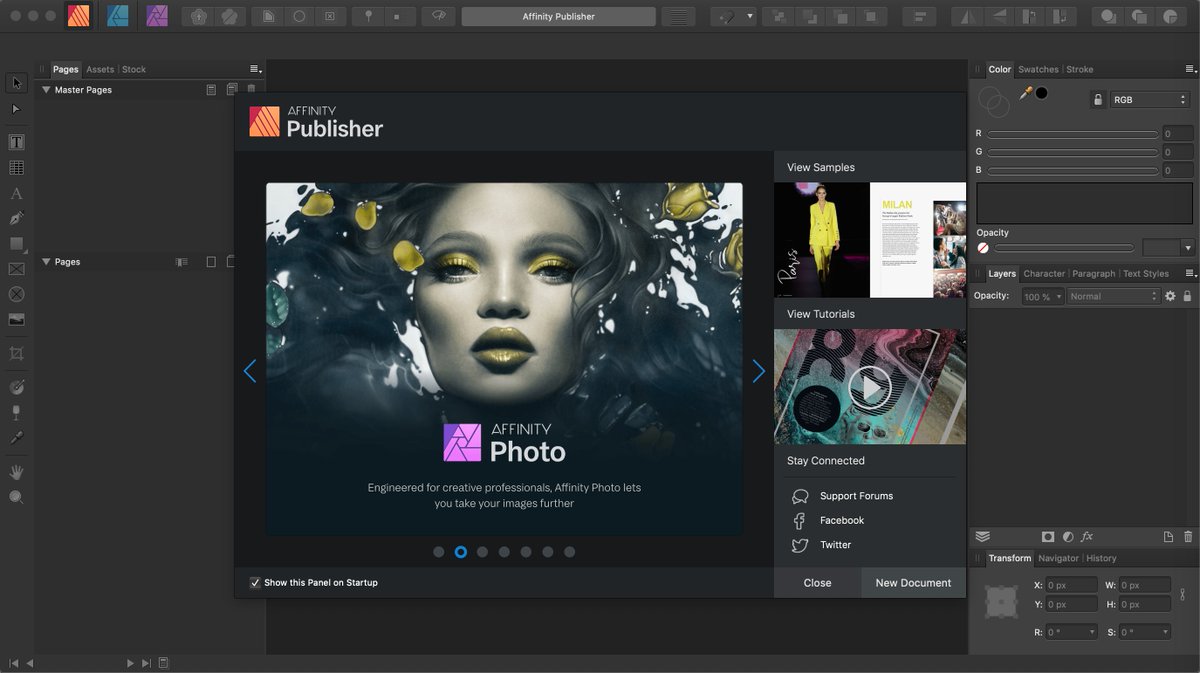The image size is (1200, 673).
Task: Open the RGB color model dropdown
Action: (x=1150, y=100)
